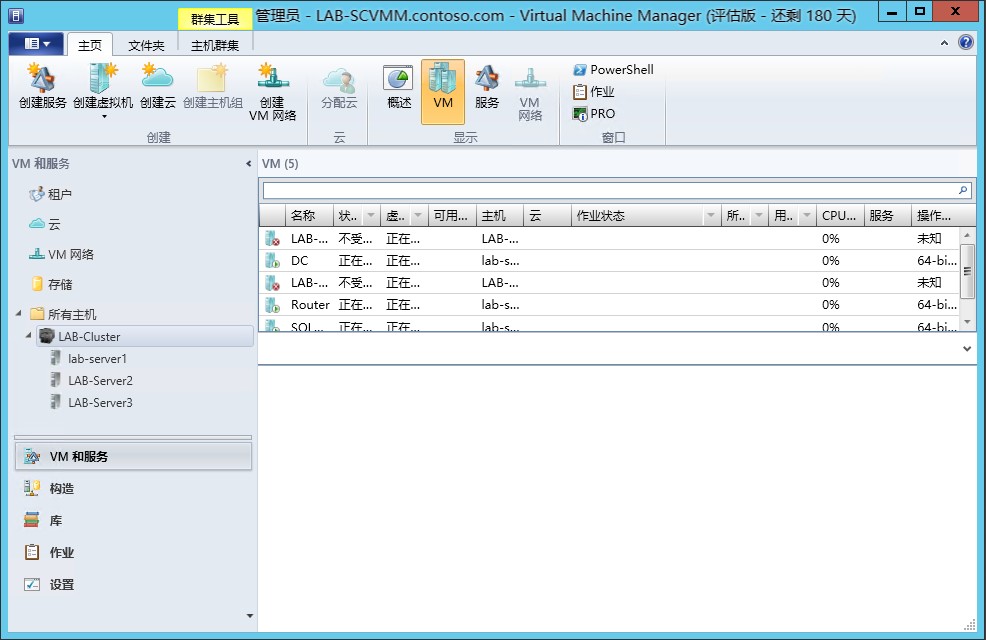
Task: Collapse the 所有主机 tree node
Action: (19, 313)
